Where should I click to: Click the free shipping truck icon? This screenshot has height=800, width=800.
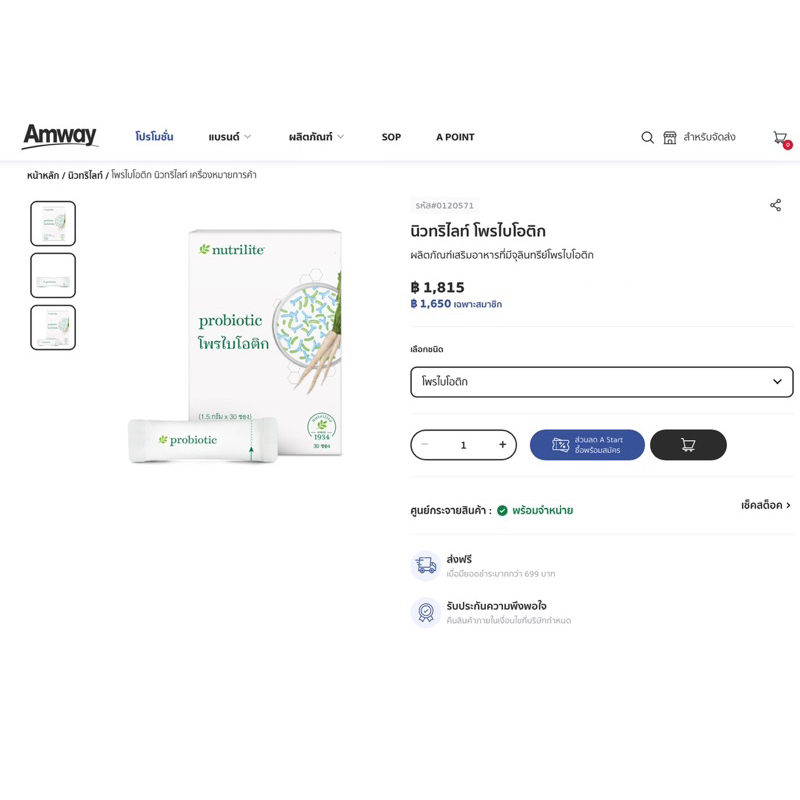point(426,565)
